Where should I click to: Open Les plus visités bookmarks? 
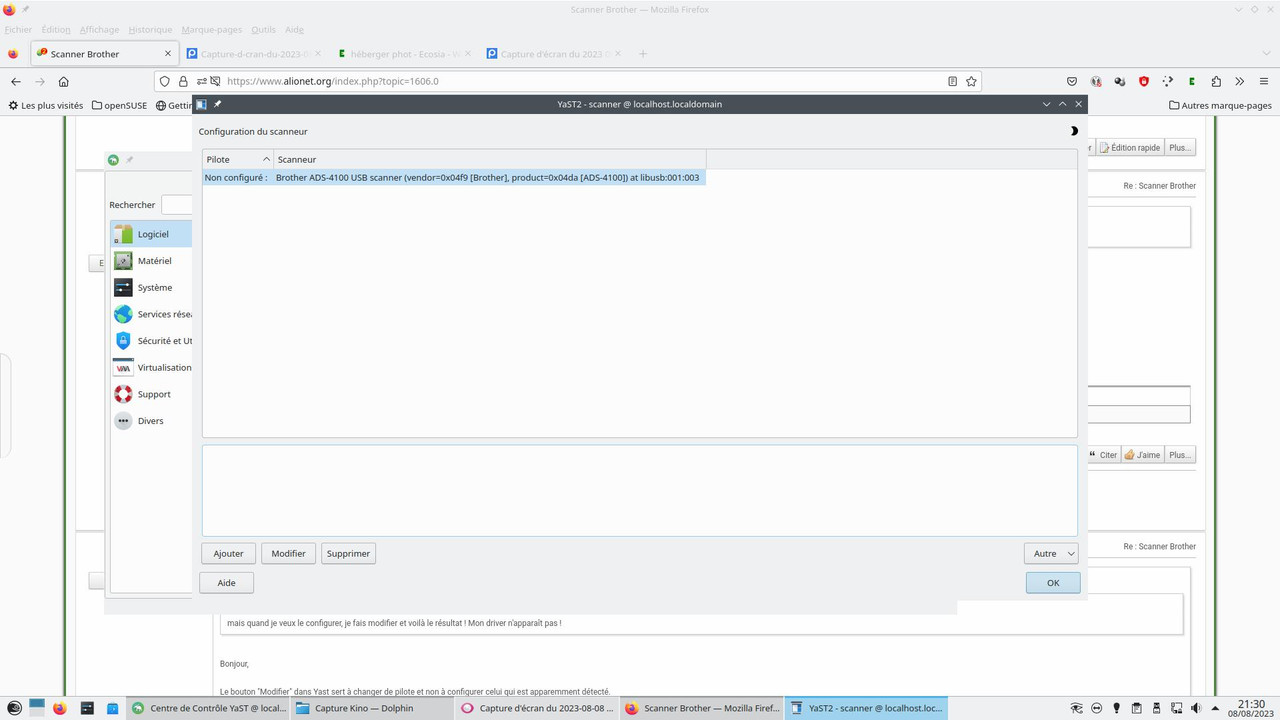tap(46, 105)
